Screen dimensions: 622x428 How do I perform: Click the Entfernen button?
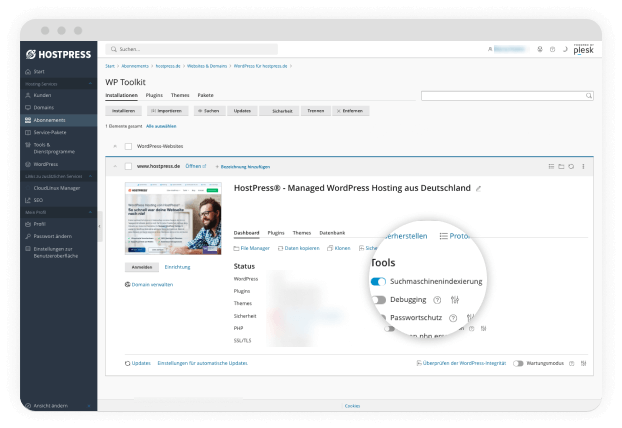[351, 111]
